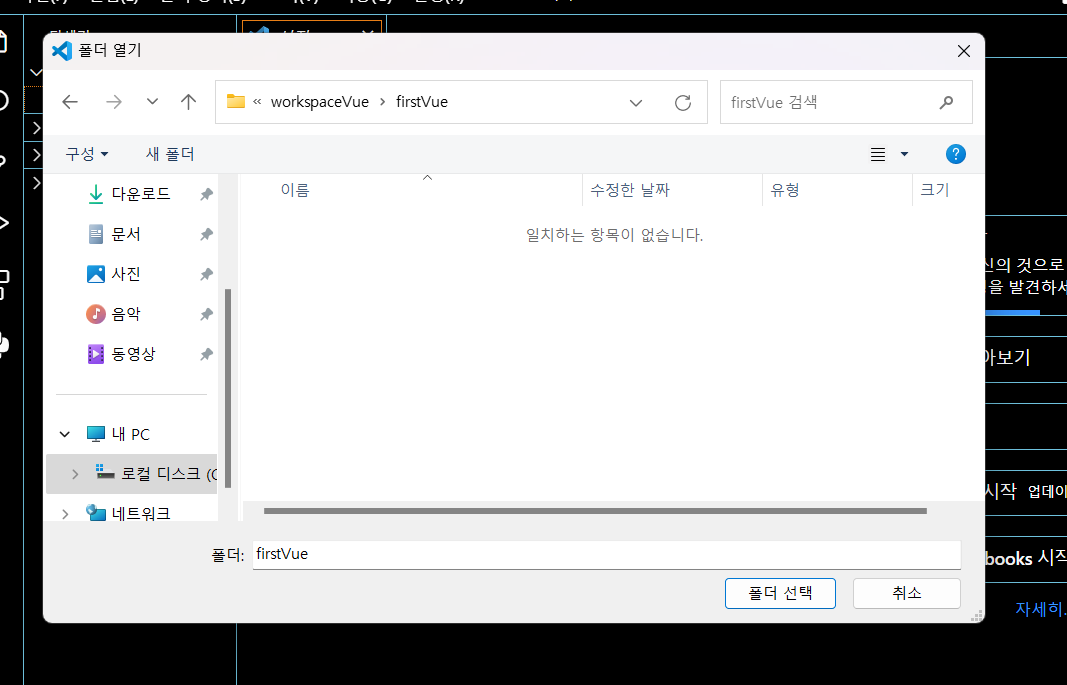Click pin icon next to 다운로드
Viewport: 1067px width, 685px height.
[x=206, y=195]
